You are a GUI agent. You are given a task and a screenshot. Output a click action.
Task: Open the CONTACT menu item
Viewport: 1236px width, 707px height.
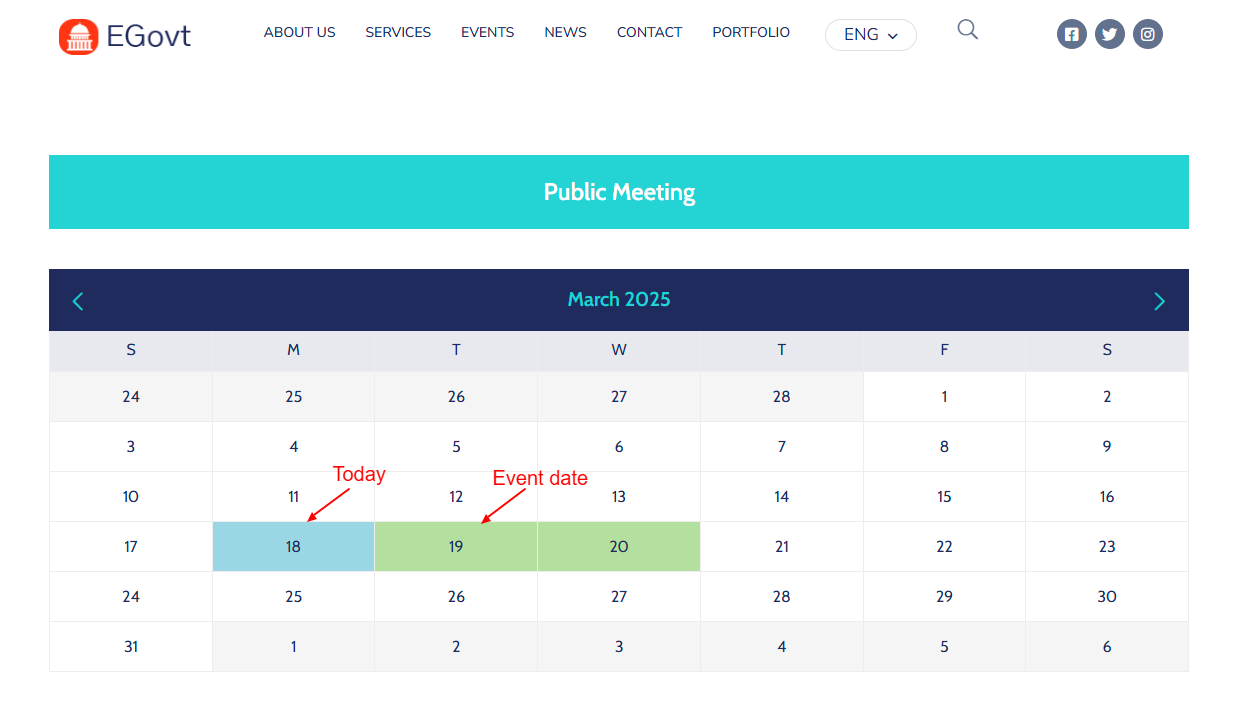pyautogui.click(x=649, y=32)
